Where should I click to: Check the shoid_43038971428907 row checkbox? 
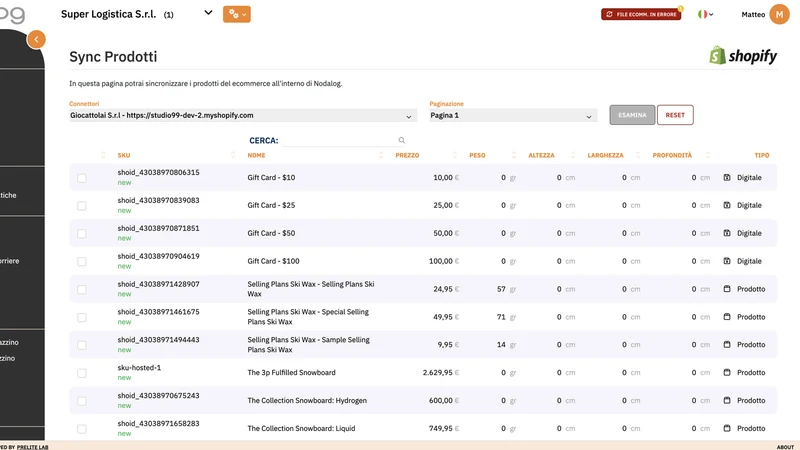click(x=82, y=289)
